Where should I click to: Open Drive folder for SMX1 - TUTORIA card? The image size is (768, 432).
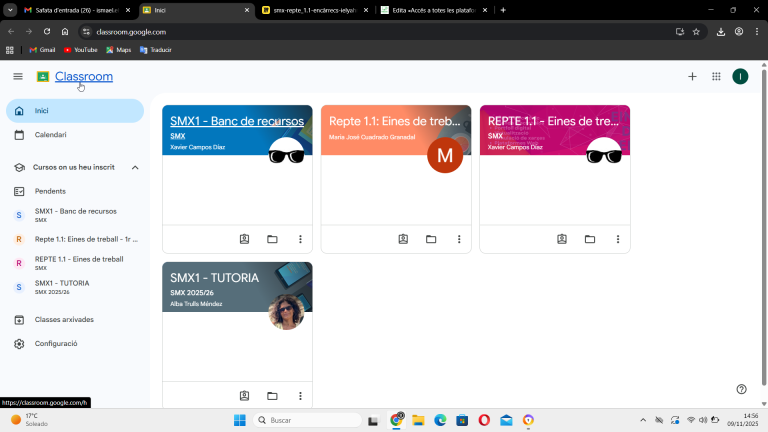point(272,396)
